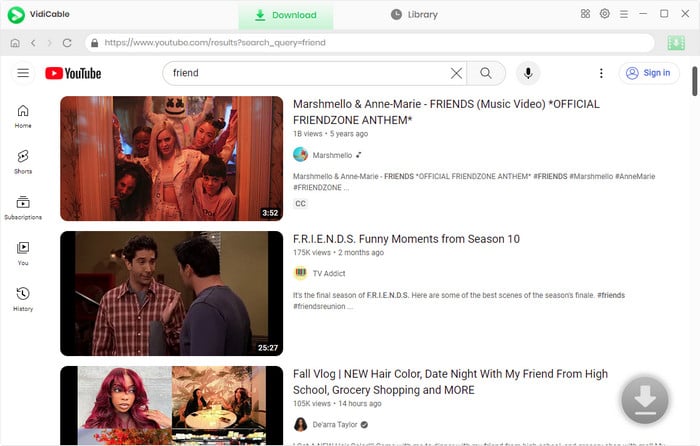
Task: Click '175K views' under Funny Moments video
Action: [312, 253]
